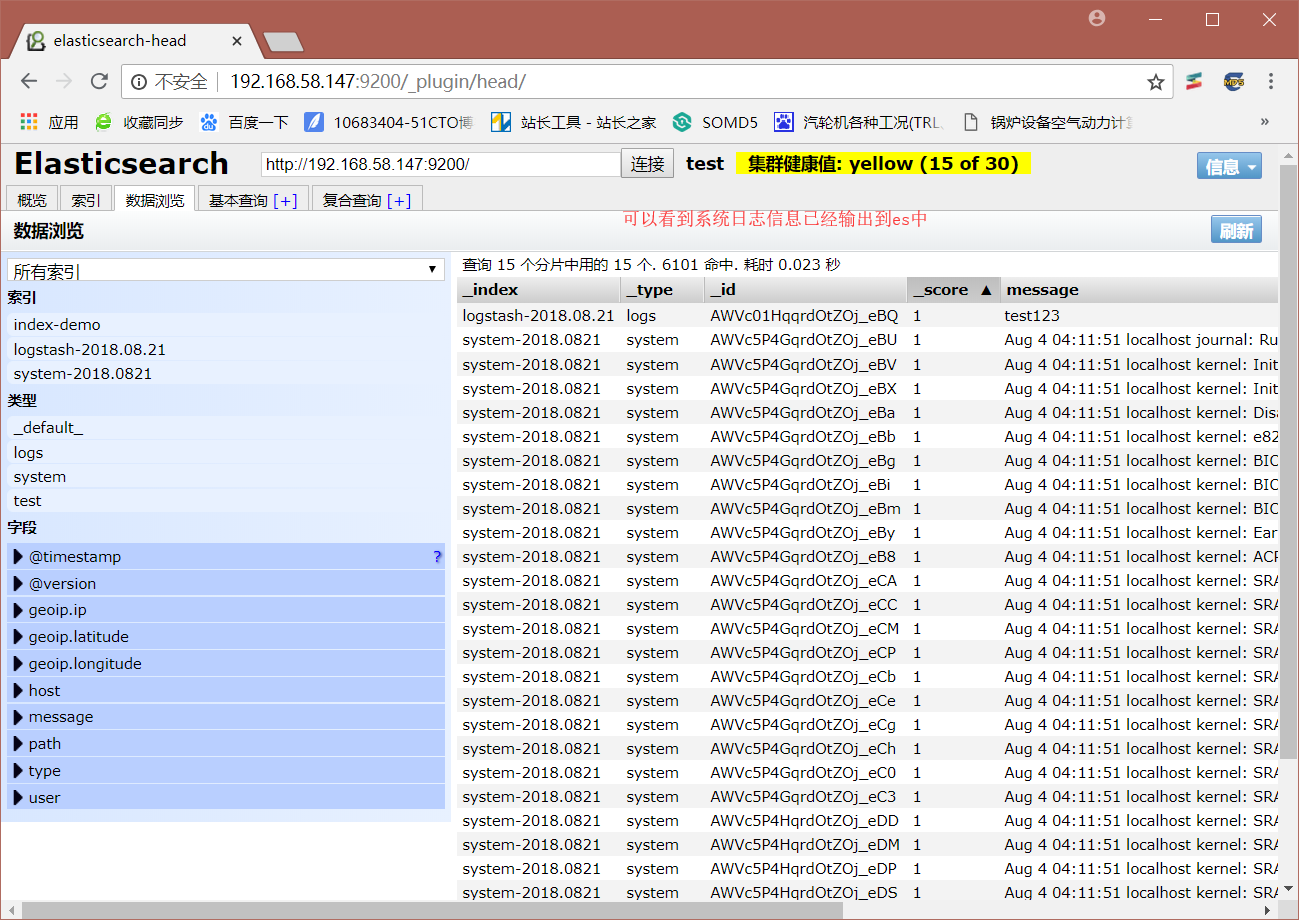The image size is (1299, 920).
Task: Click the browser forward arrow
Action: (64, 82)
